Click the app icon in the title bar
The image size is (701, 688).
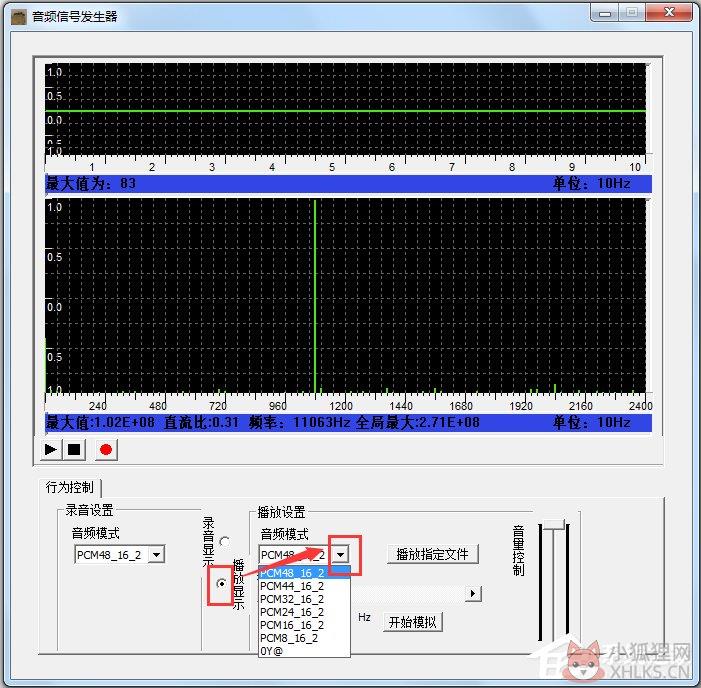pyautogui.click(x=18, y=17)
